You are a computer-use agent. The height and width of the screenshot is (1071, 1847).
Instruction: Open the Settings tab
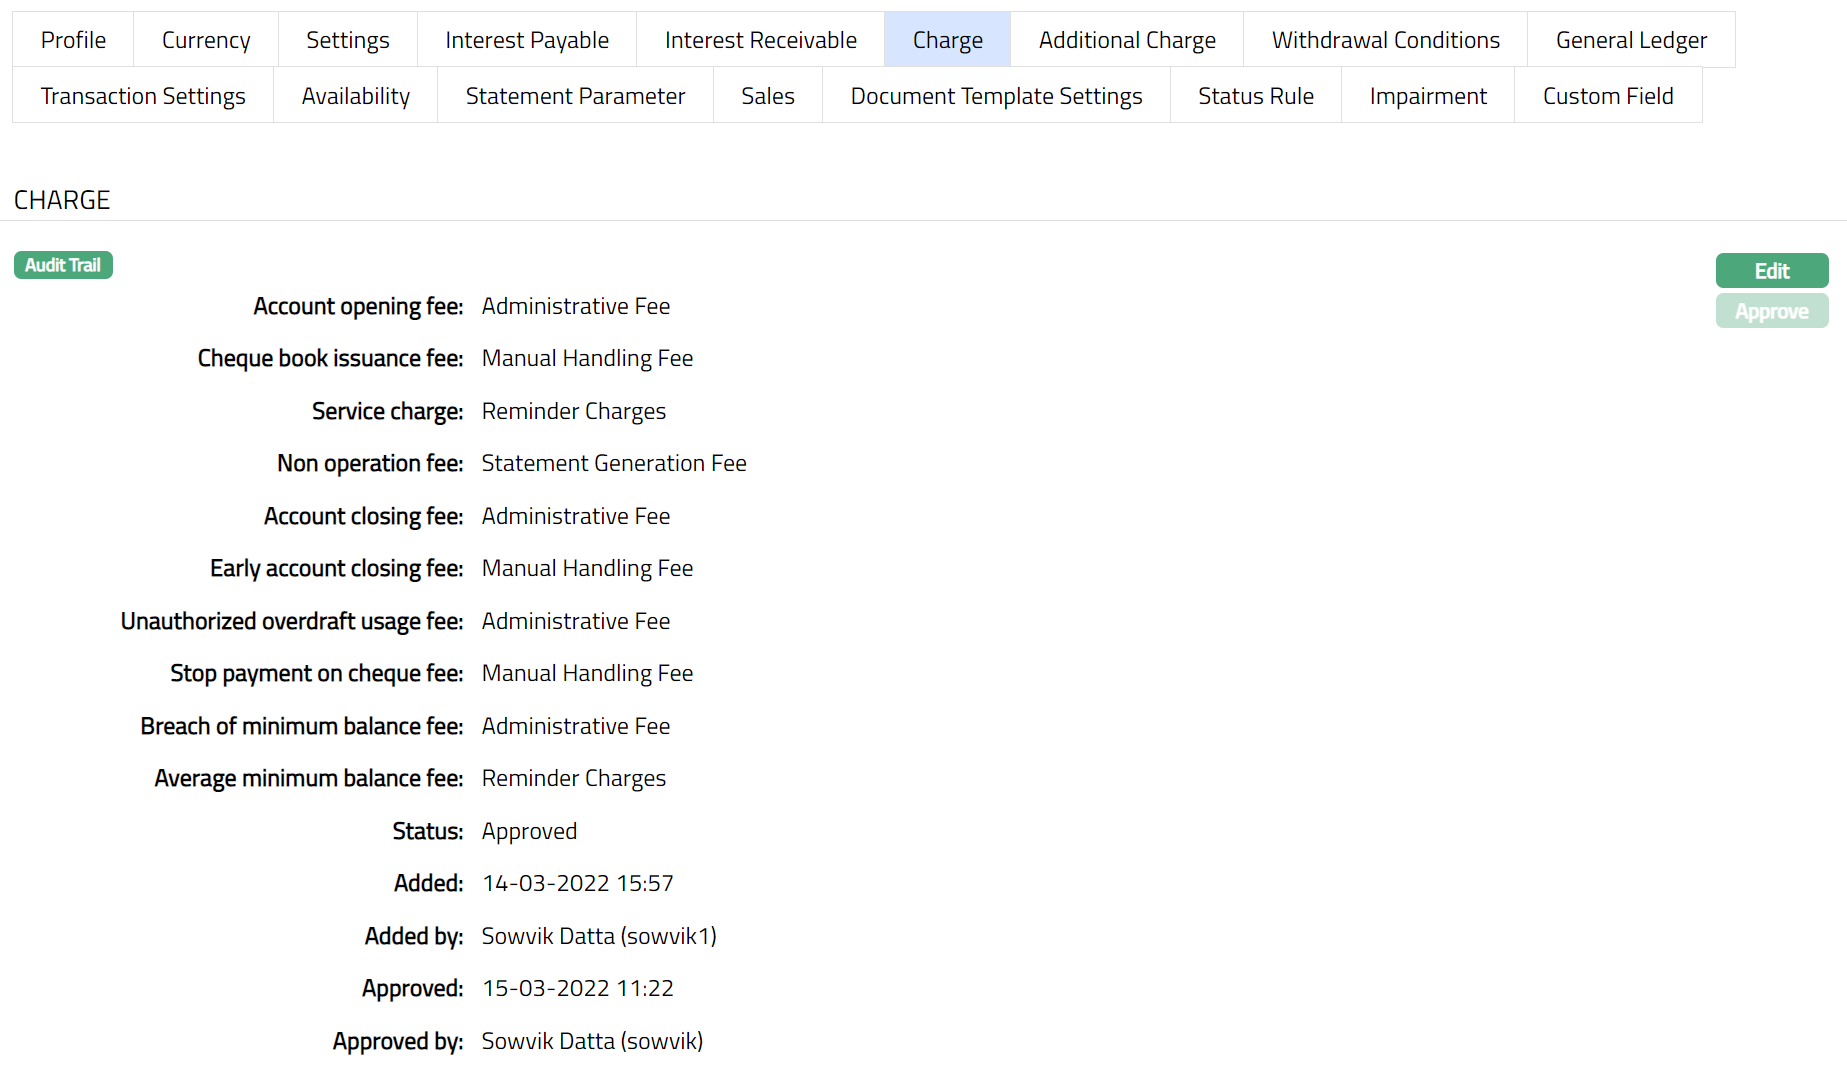tap(347, 40)
